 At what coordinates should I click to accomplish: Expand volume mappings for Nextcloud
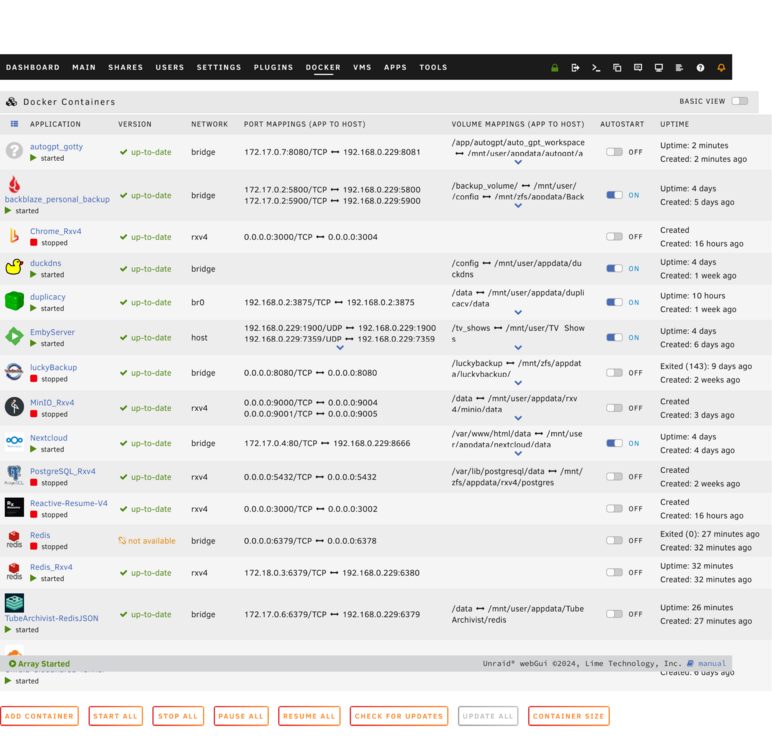tap(518, 453)
